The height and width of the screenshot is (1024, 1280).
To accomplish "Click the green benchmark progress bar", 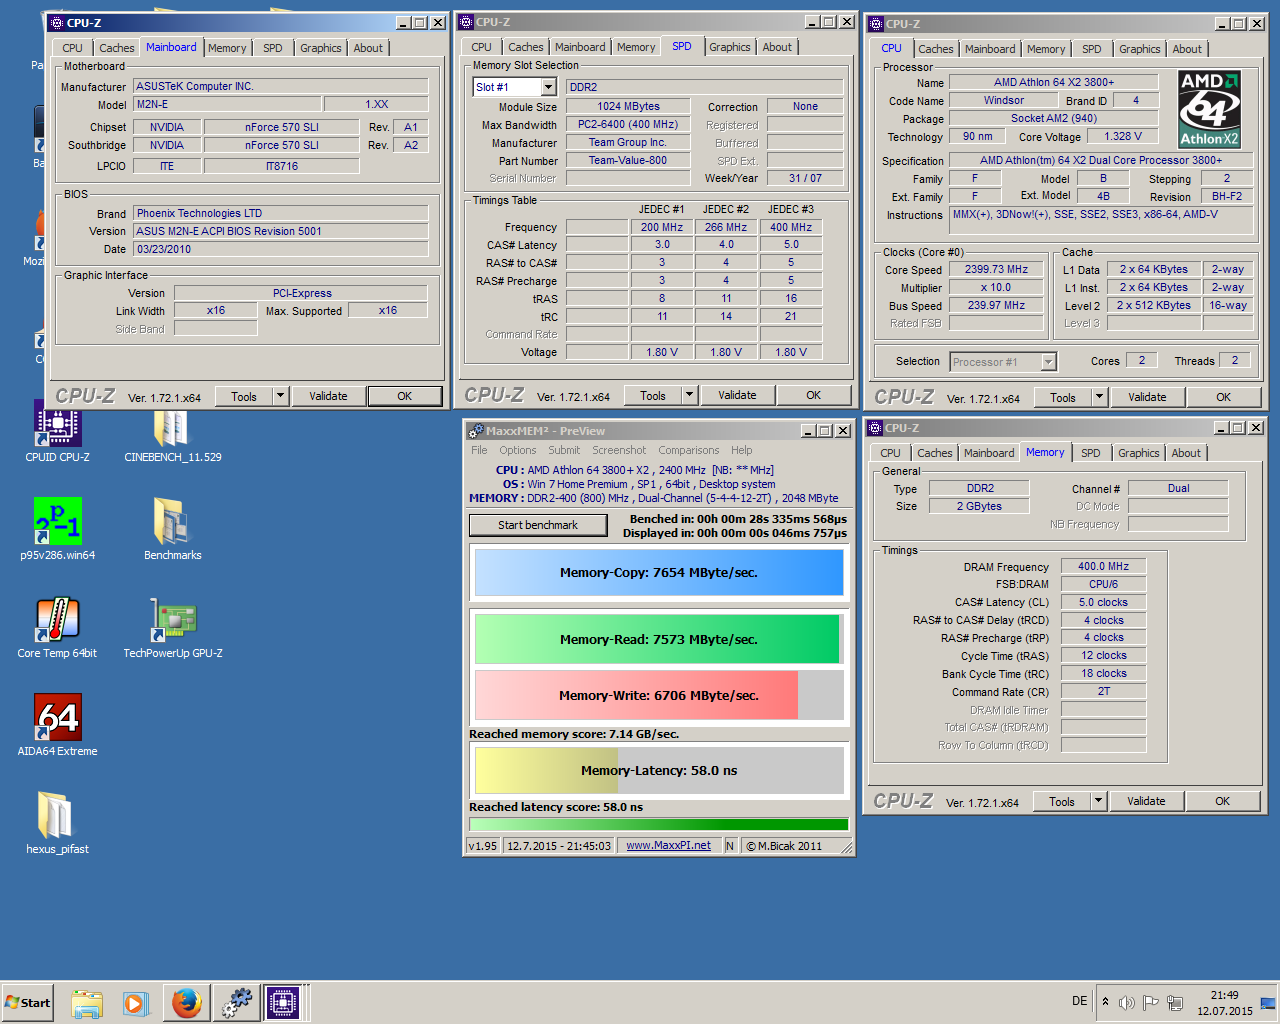I will coord(658,825).
